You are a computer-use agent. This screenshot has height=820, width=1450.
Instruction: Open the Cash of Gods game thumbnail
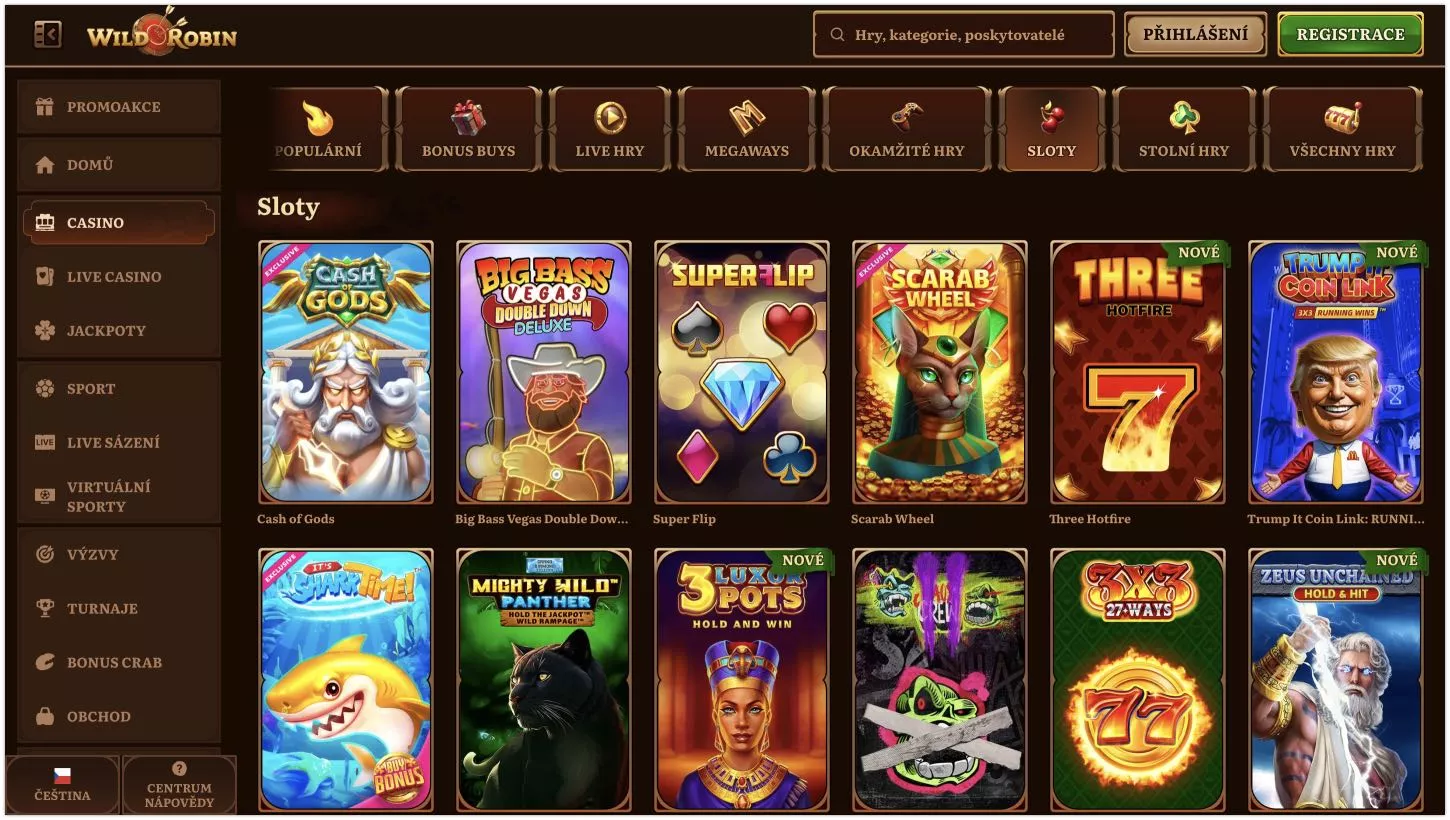(x=346, y=372)
